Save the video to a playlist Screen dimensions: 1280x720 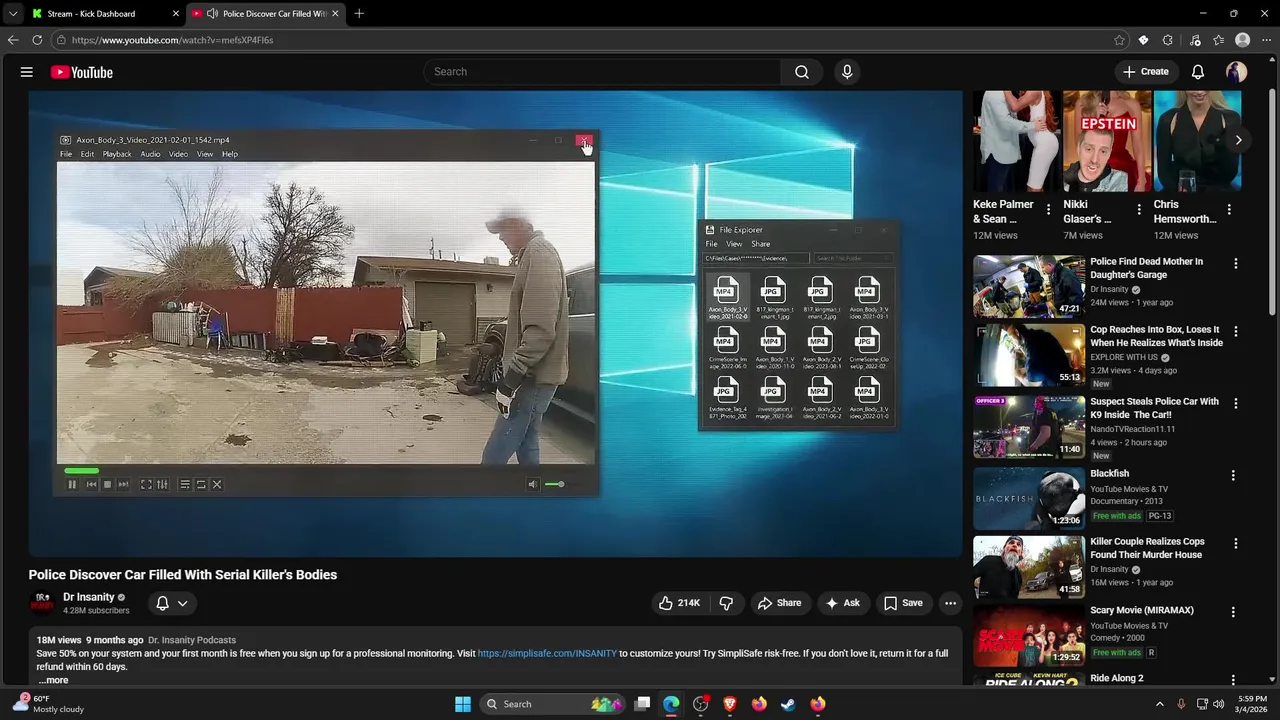tap(903, 603)
